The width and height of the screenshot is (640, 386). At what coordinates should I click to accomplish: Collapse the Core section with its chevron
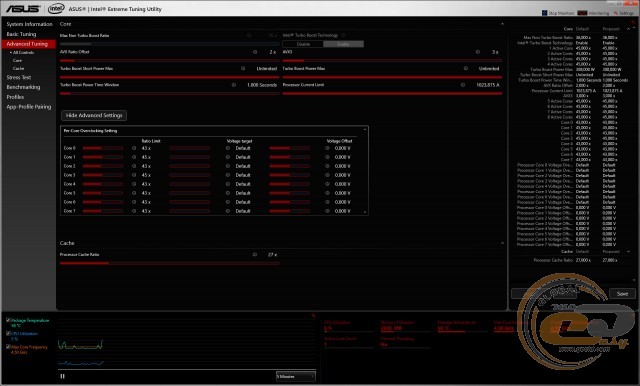(502, 24)
